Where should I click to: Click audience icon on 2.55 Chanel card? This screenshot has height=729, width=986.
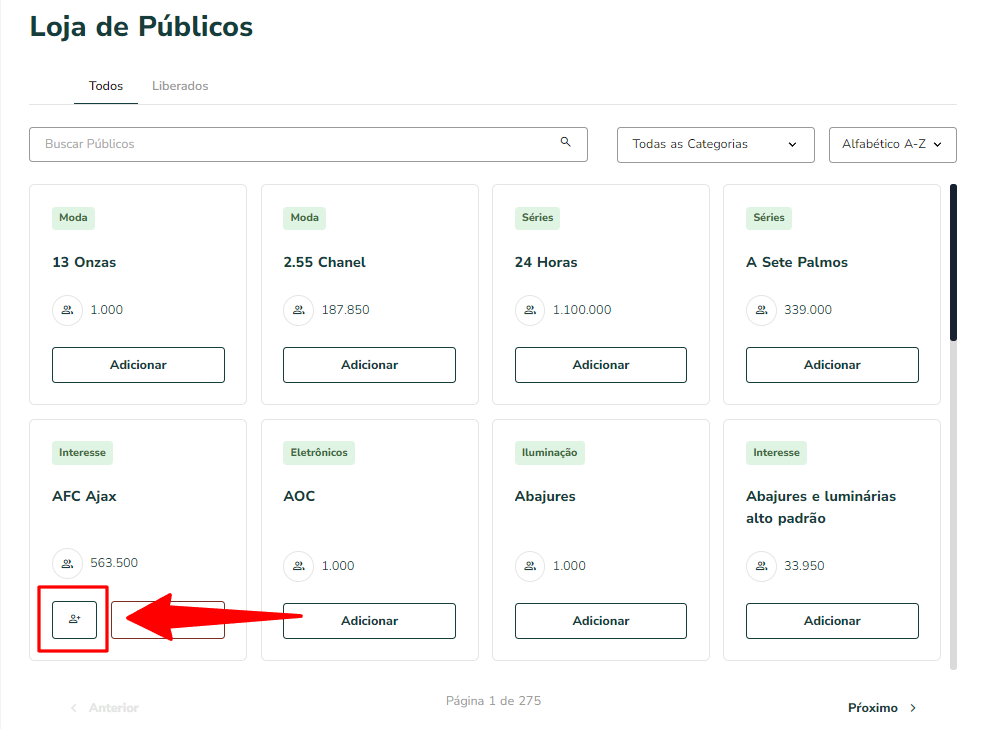[299, 310]
